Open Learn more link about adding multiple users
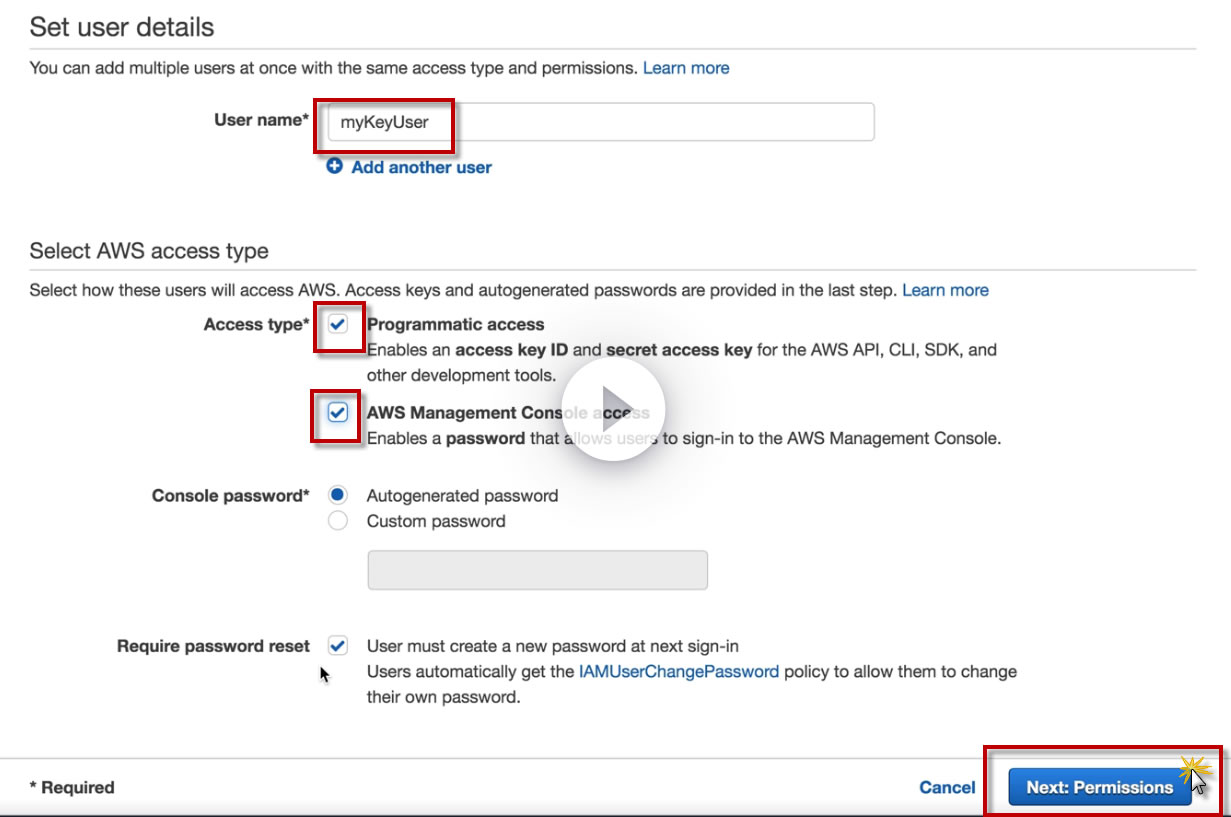 pos(686,68)
